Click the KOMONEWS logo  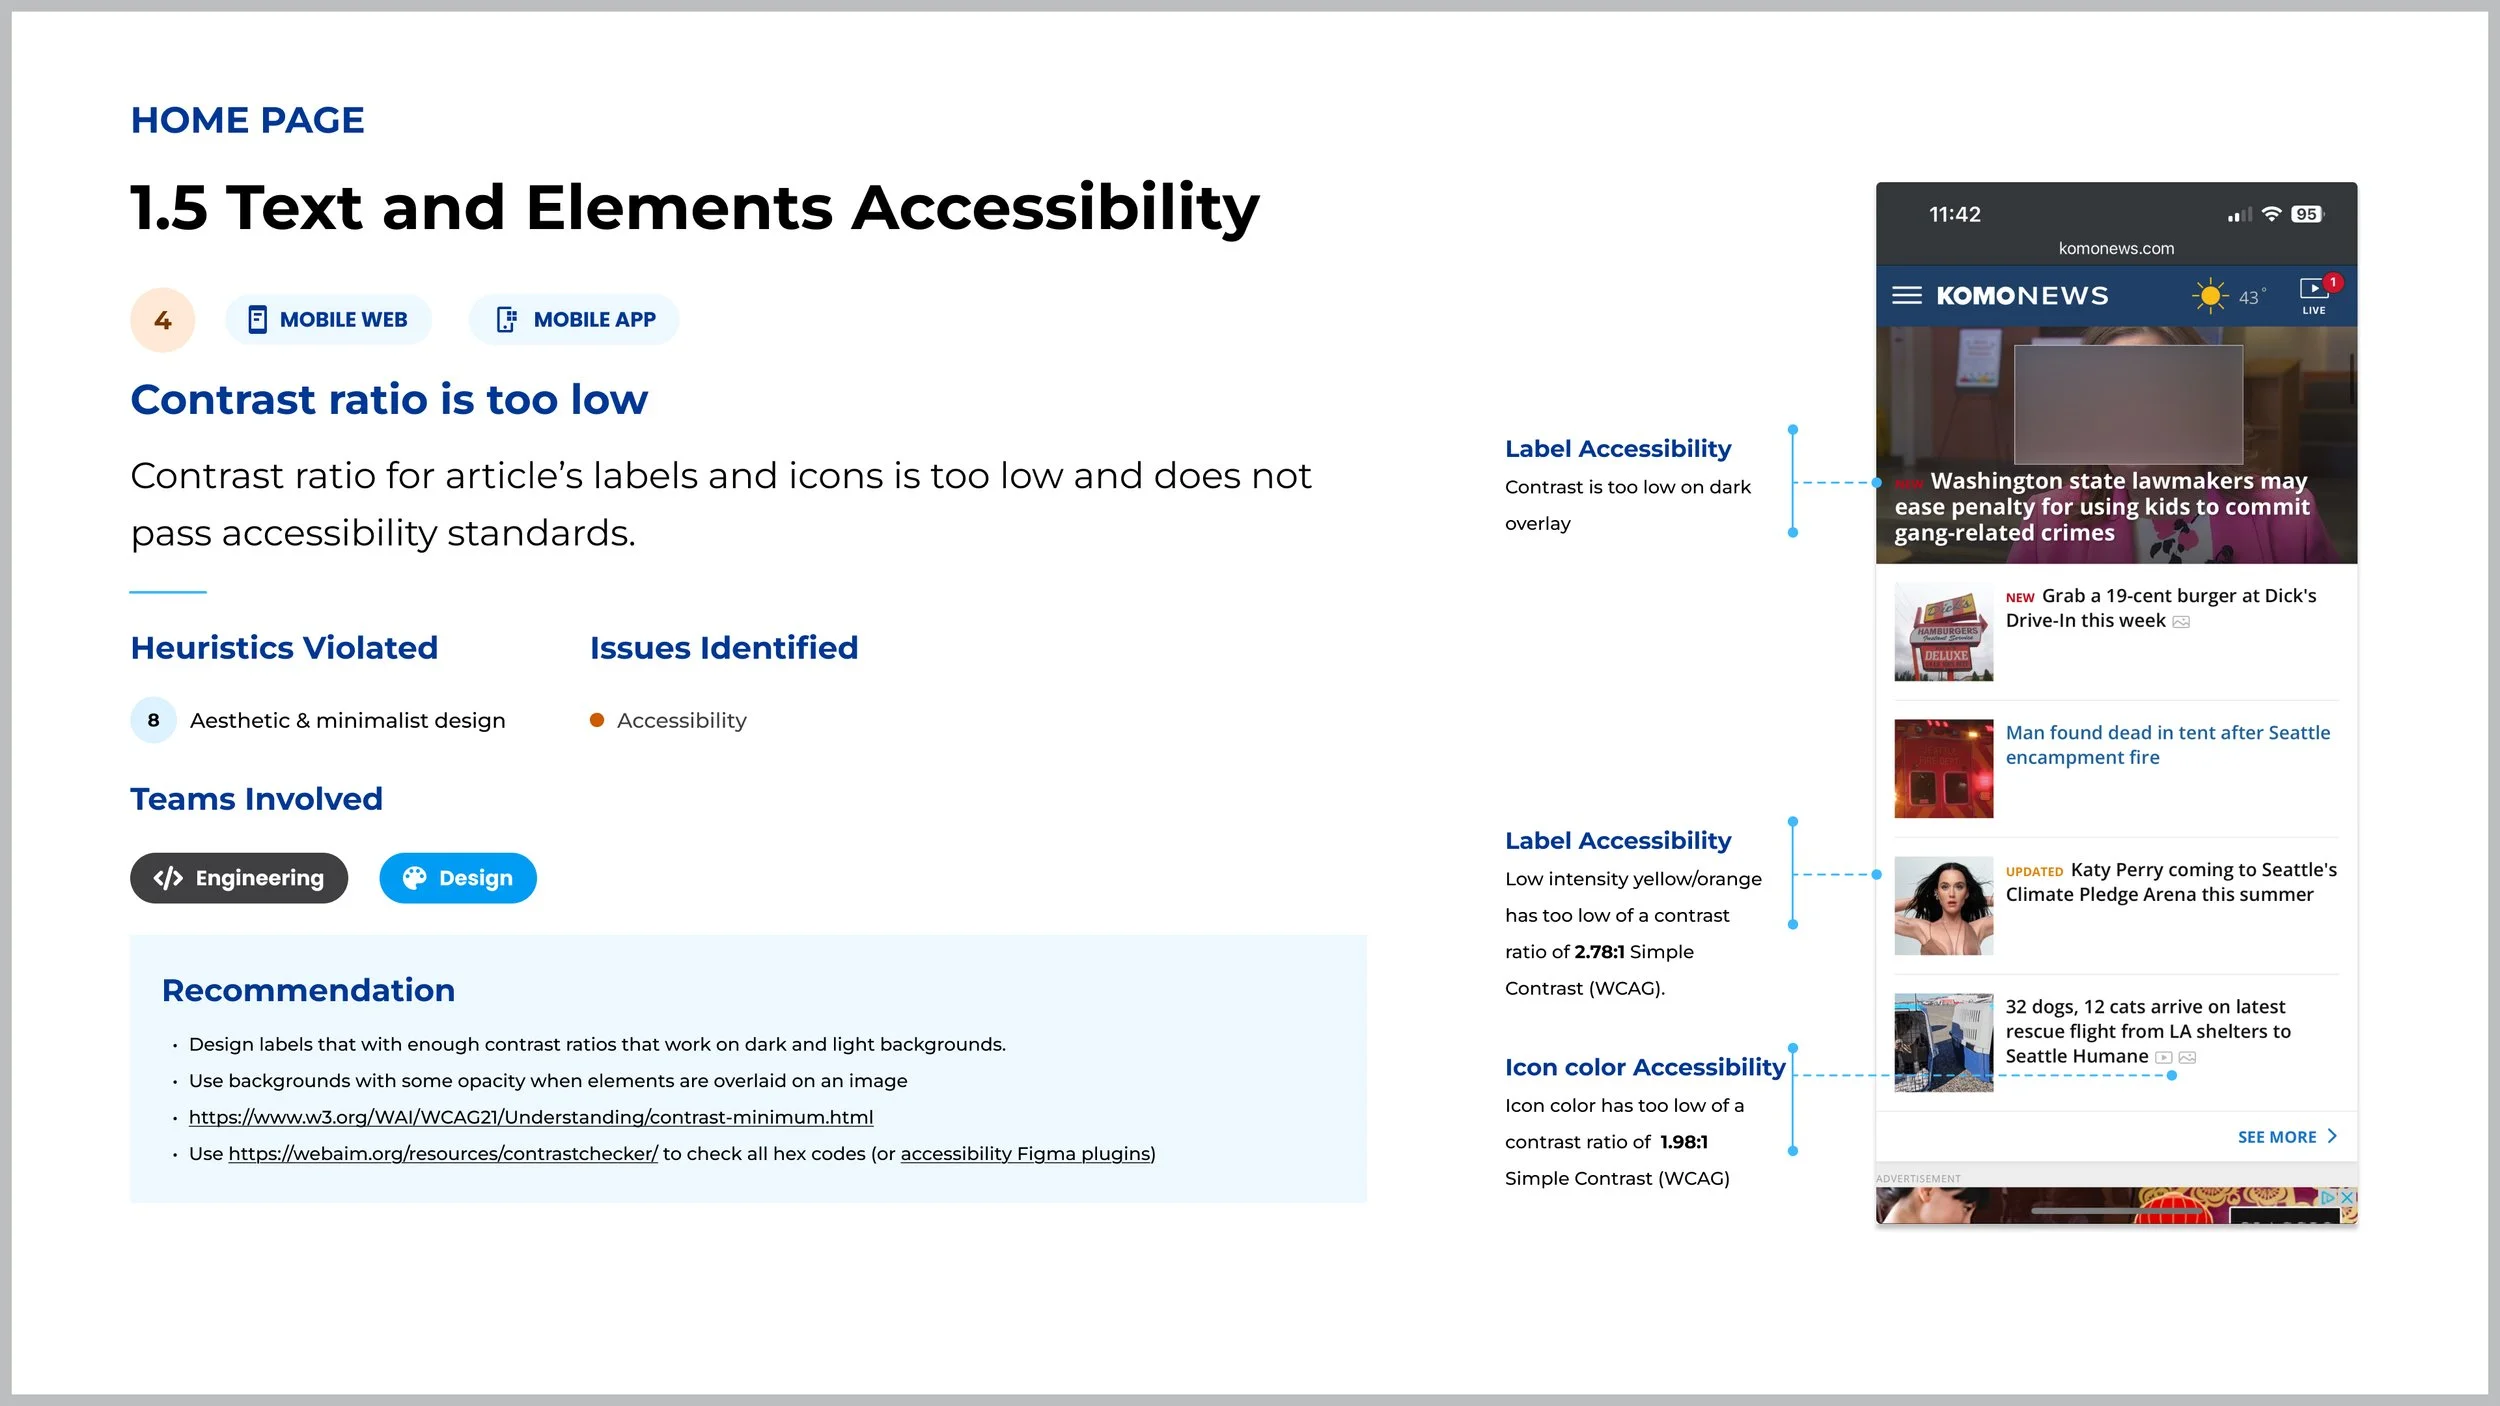[2022, 296]
